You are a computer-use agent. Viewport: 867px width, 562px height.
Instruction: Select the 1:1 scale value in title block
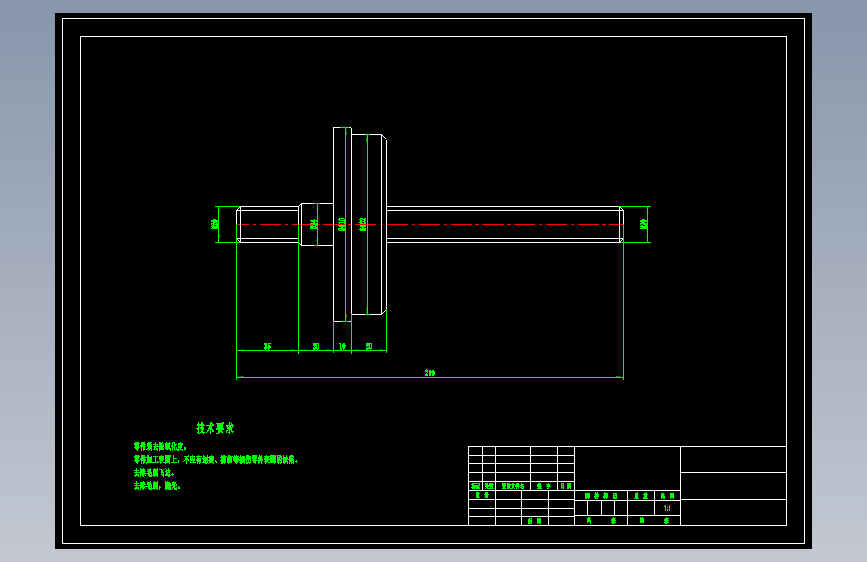[667, 508]
